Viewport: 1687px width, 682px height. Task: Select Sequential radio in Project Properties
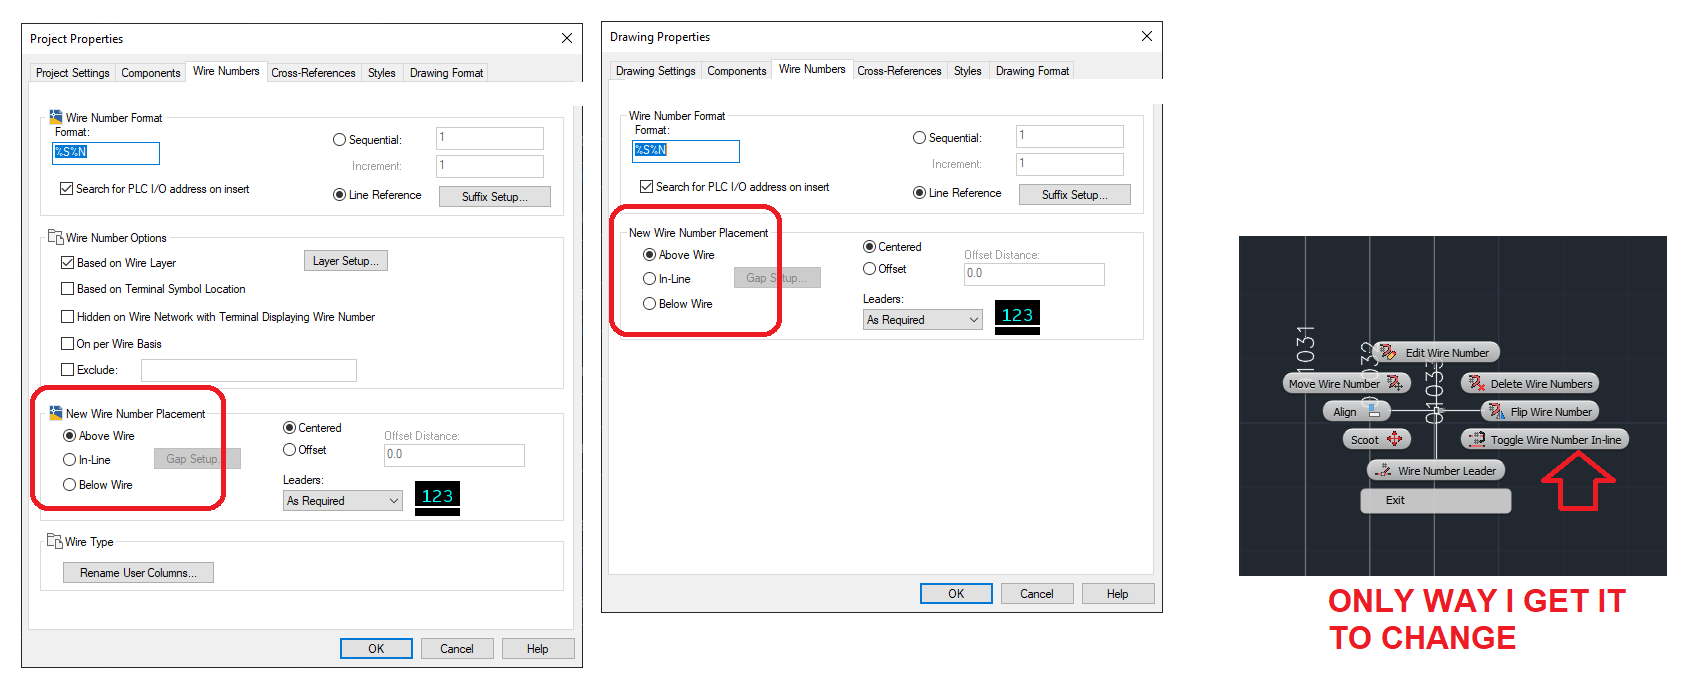(x=339, y=140)
